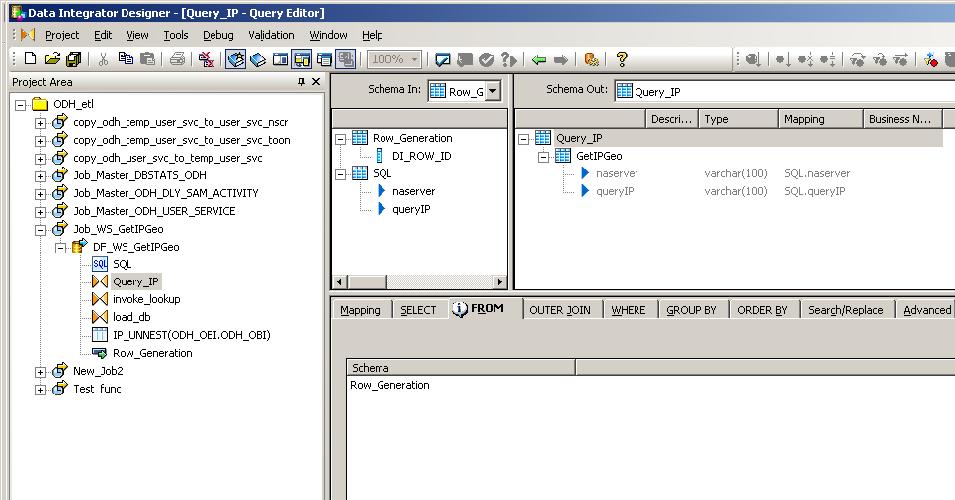The width and height of the screenshot is (955, 500).
Task: Click the Cut scissors icon
Action: (x=103, y=59)
